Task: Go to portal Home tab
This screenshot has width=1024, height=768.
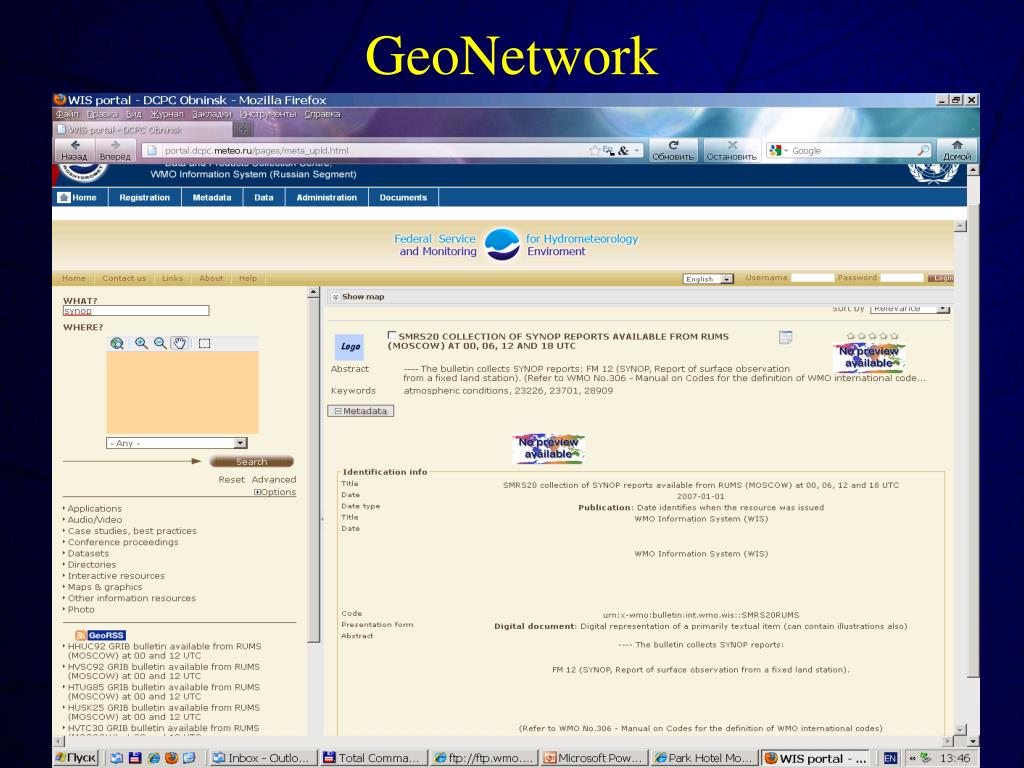Action: [80, 197]
